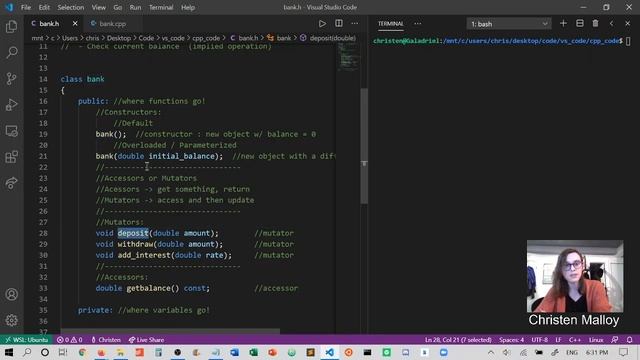Screen dimensions: 640x360
Task: Split the terminal panel
Action: click(x=580, y=24)
